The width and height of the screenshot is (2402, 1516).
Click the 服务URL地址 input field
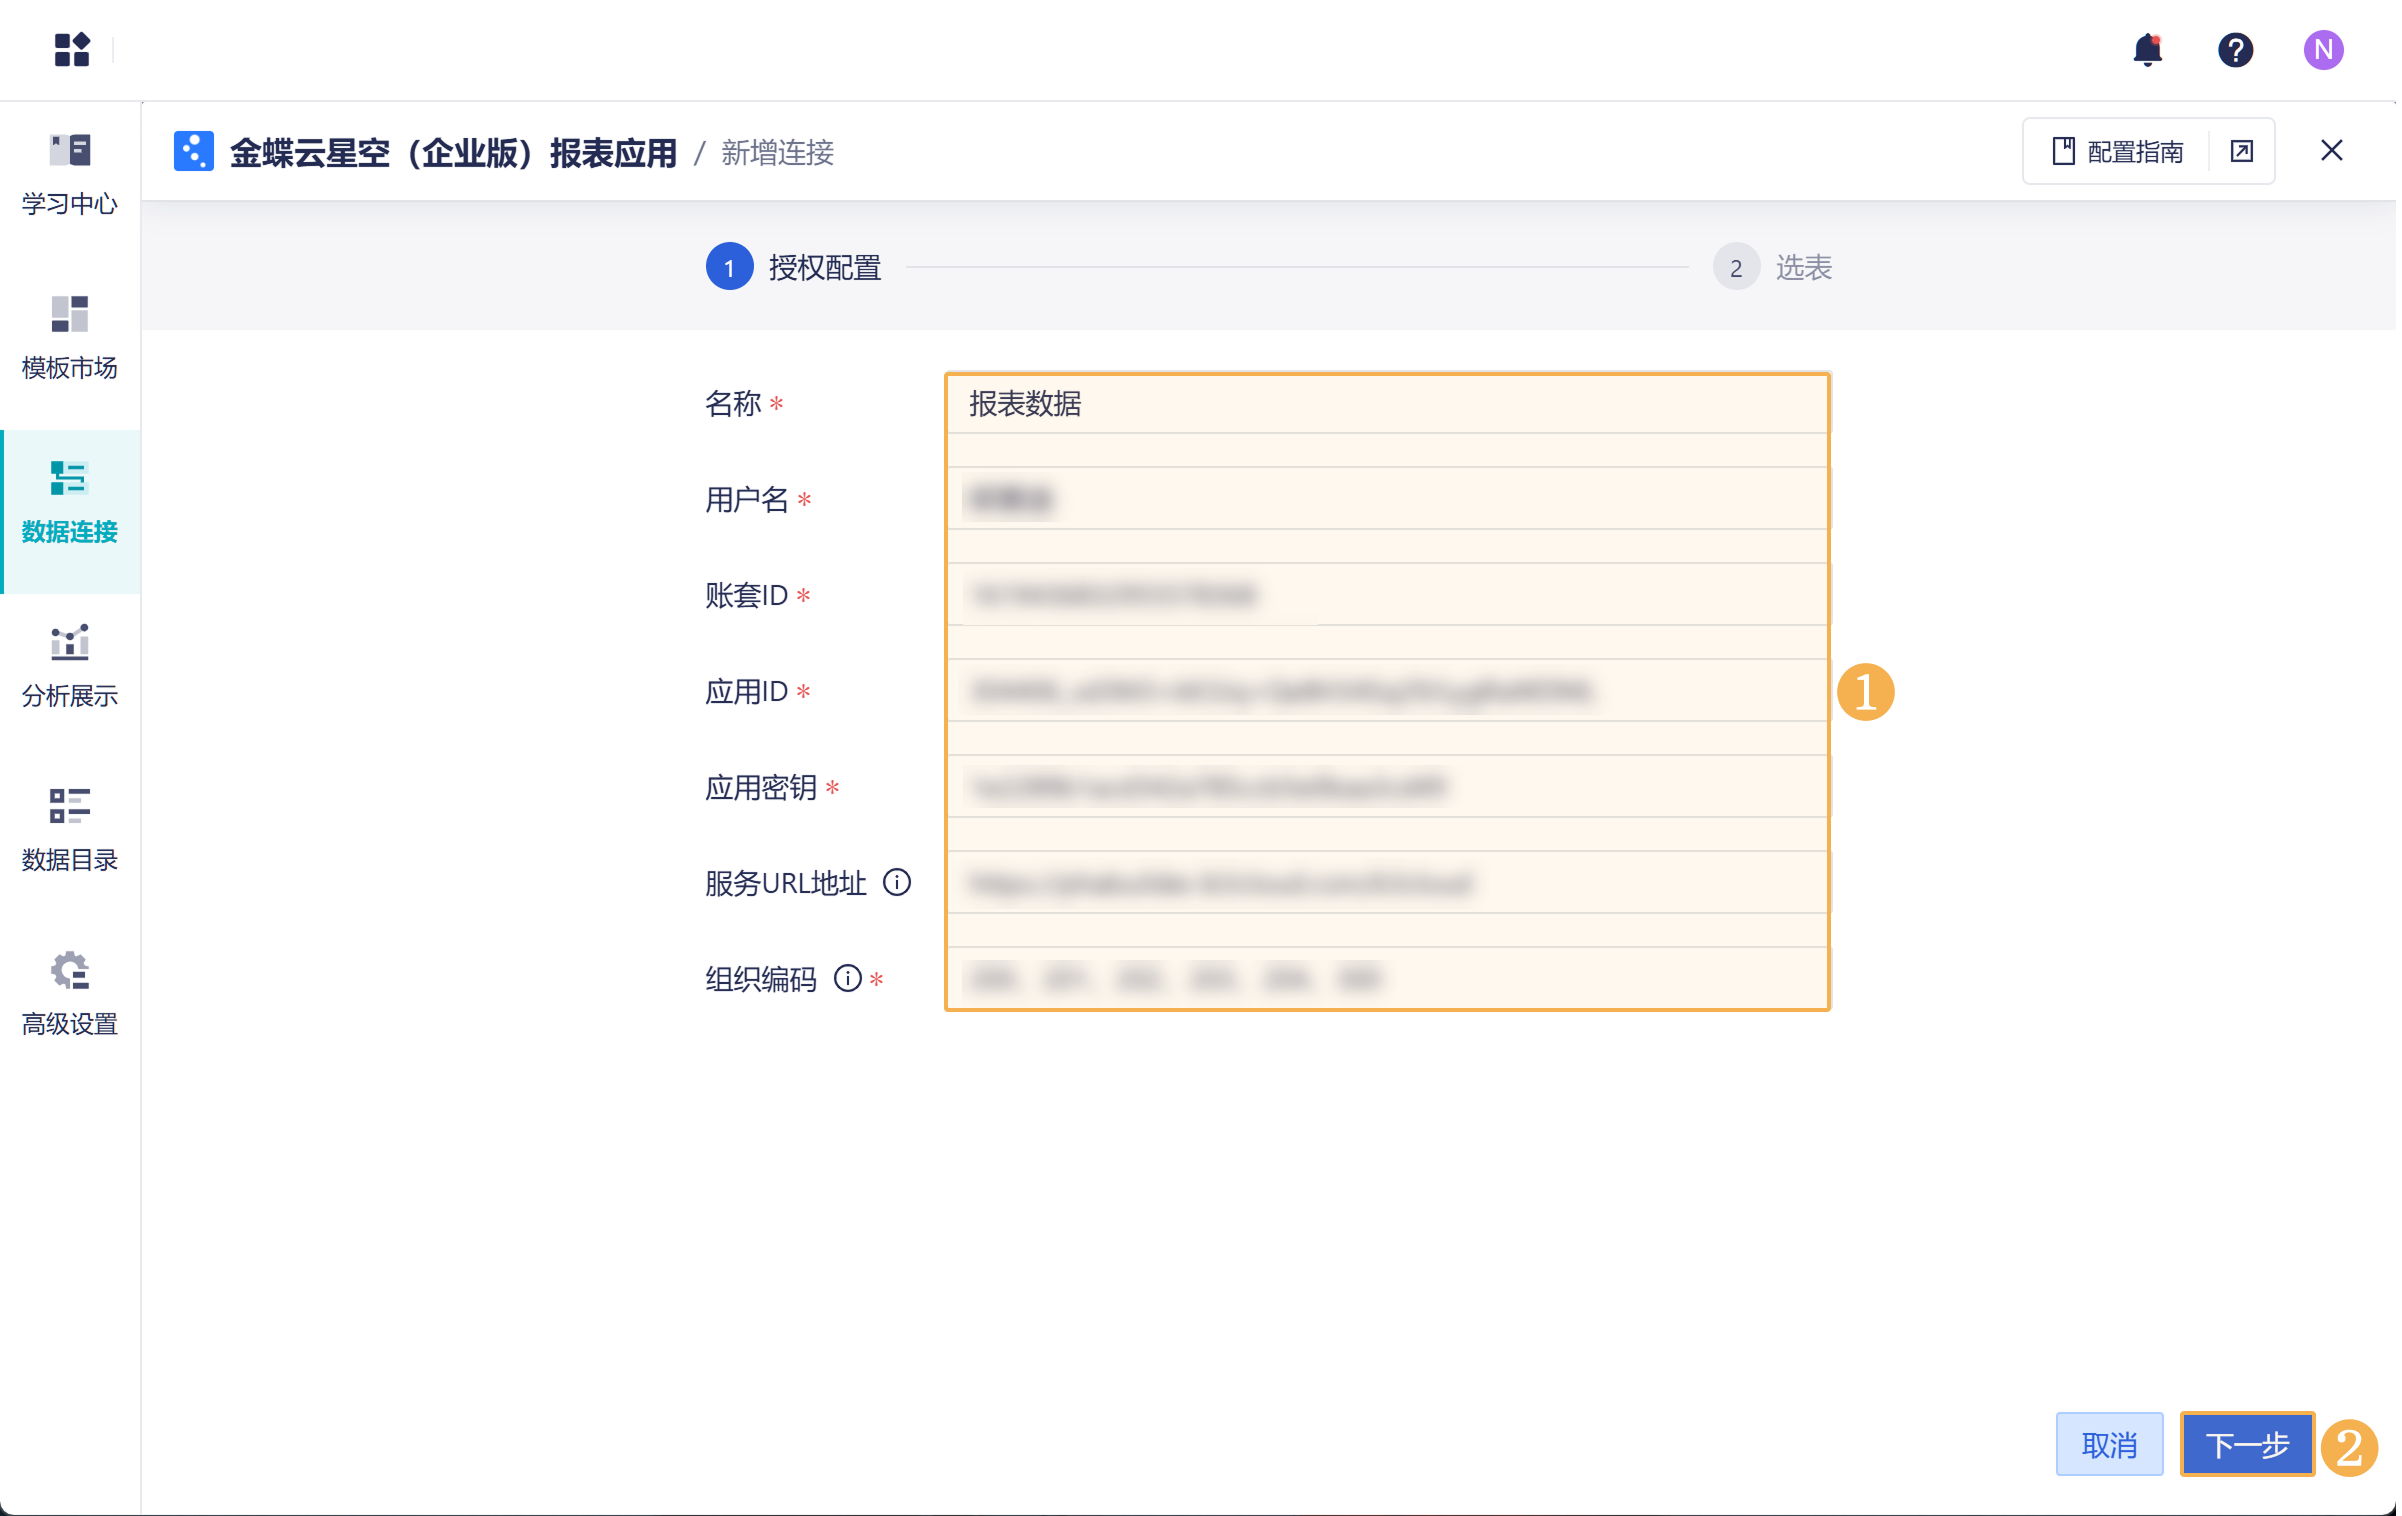click(x=1387, y=883)
